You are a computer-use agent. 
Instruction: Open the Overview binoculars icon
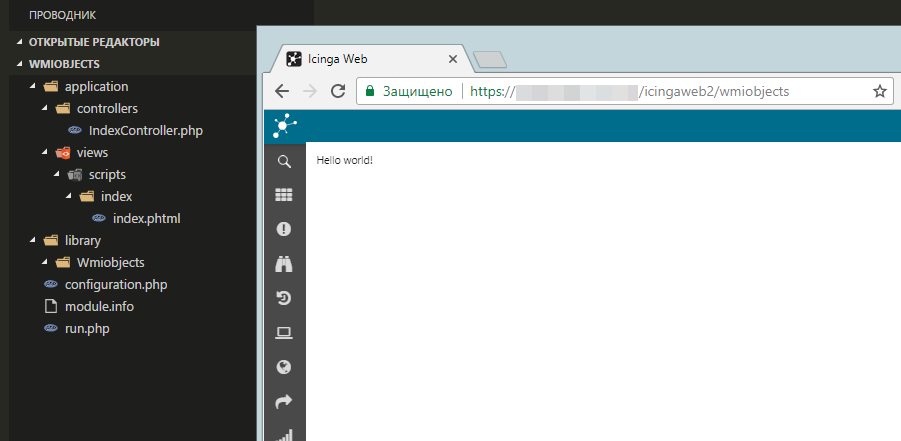pos(284,264)
